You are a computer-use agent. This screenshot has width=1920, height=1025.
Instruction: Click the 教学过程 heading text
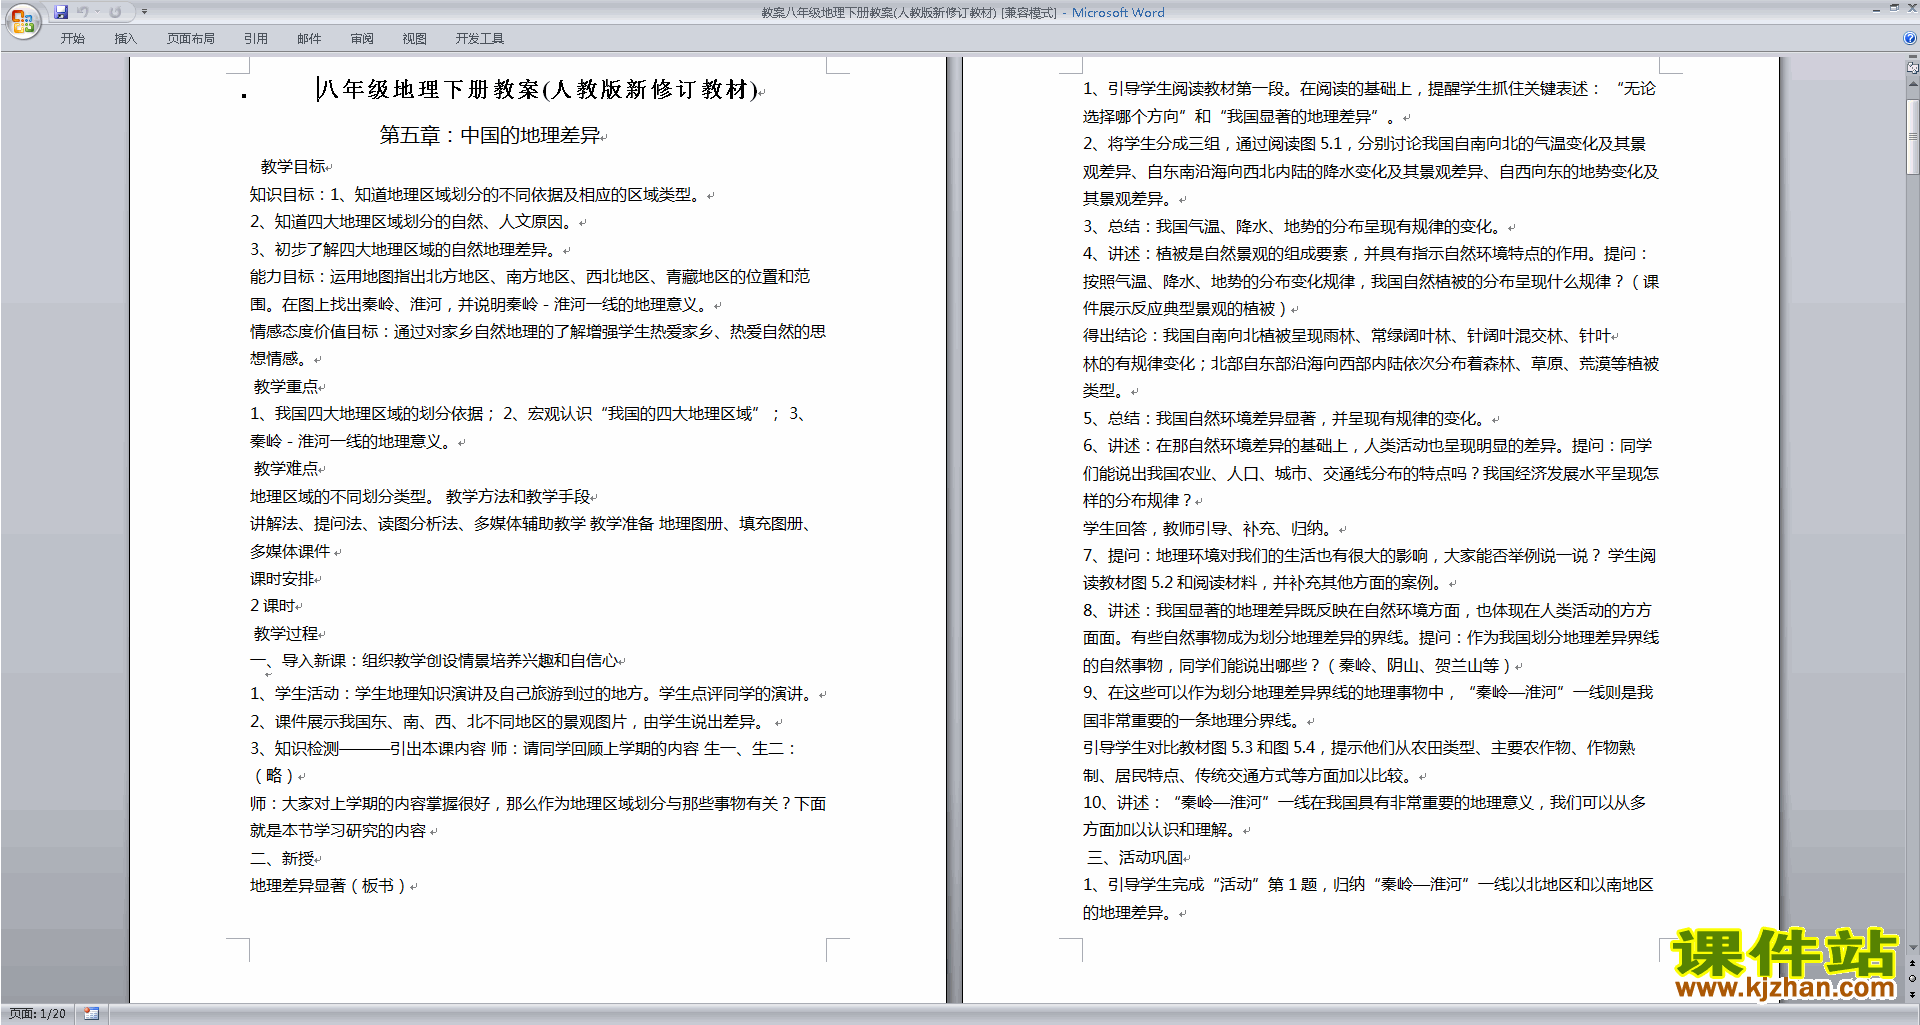pyautogui.click(x=286, y=634)
